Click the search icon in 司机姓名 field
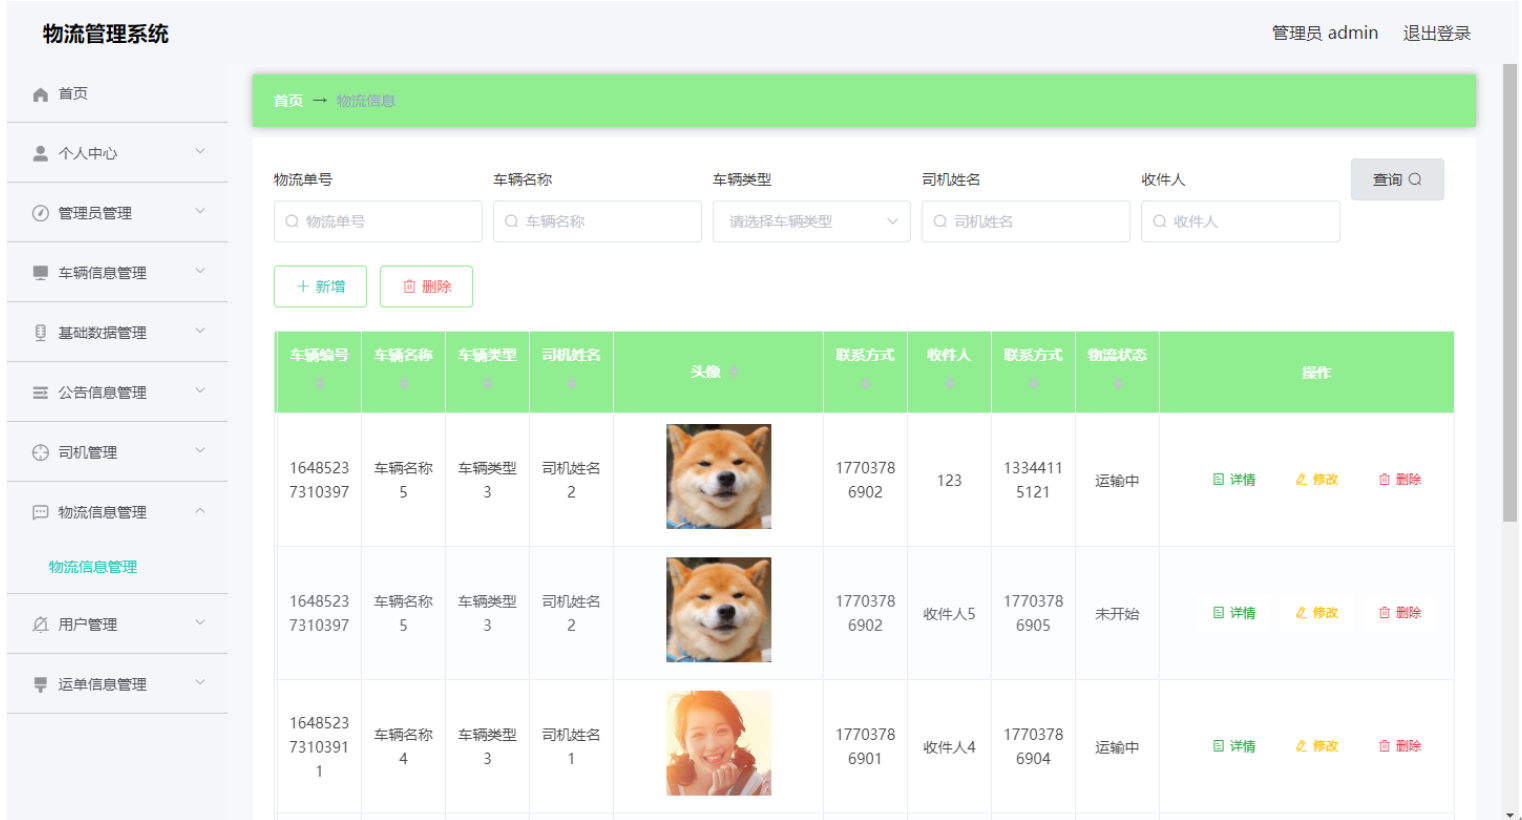Viewport: 1522px width, 820px height. point(940,222)
